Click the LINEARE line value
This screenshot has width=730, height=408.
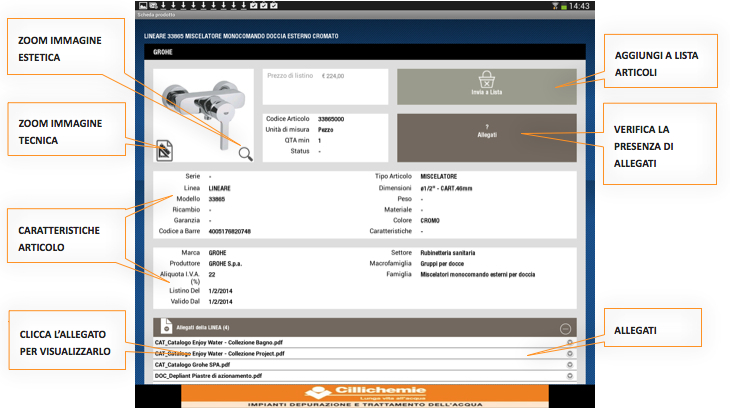tap(219, 189)
